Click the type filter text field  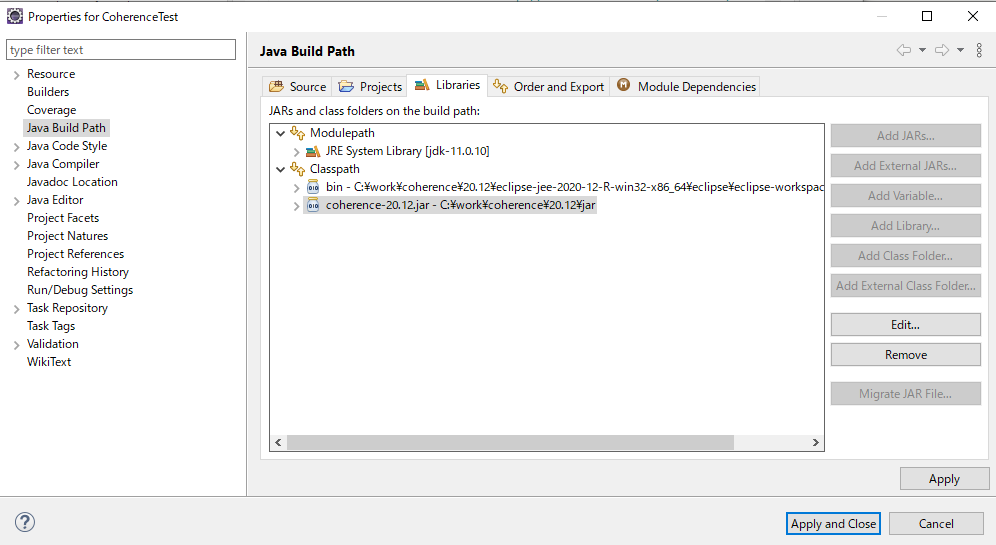[121, 50]
